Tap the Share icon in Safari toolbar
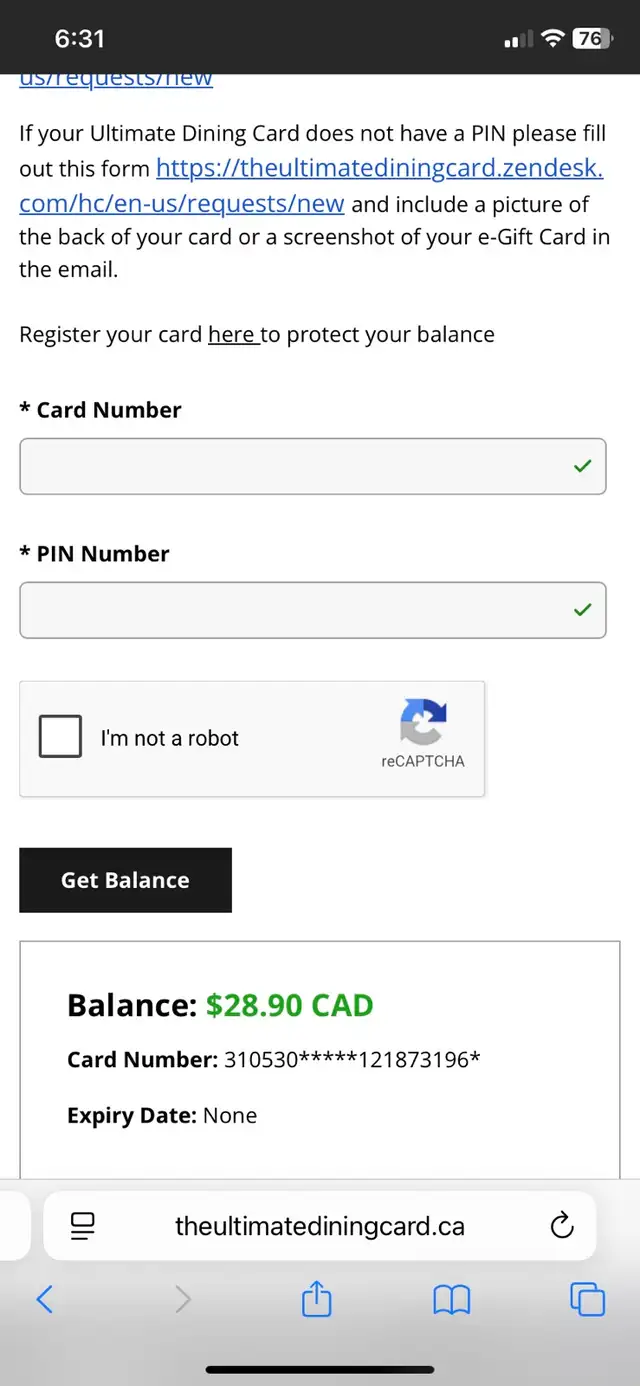The width and height of the screenshot is (640, 1386). click(x=316, y=1299)
